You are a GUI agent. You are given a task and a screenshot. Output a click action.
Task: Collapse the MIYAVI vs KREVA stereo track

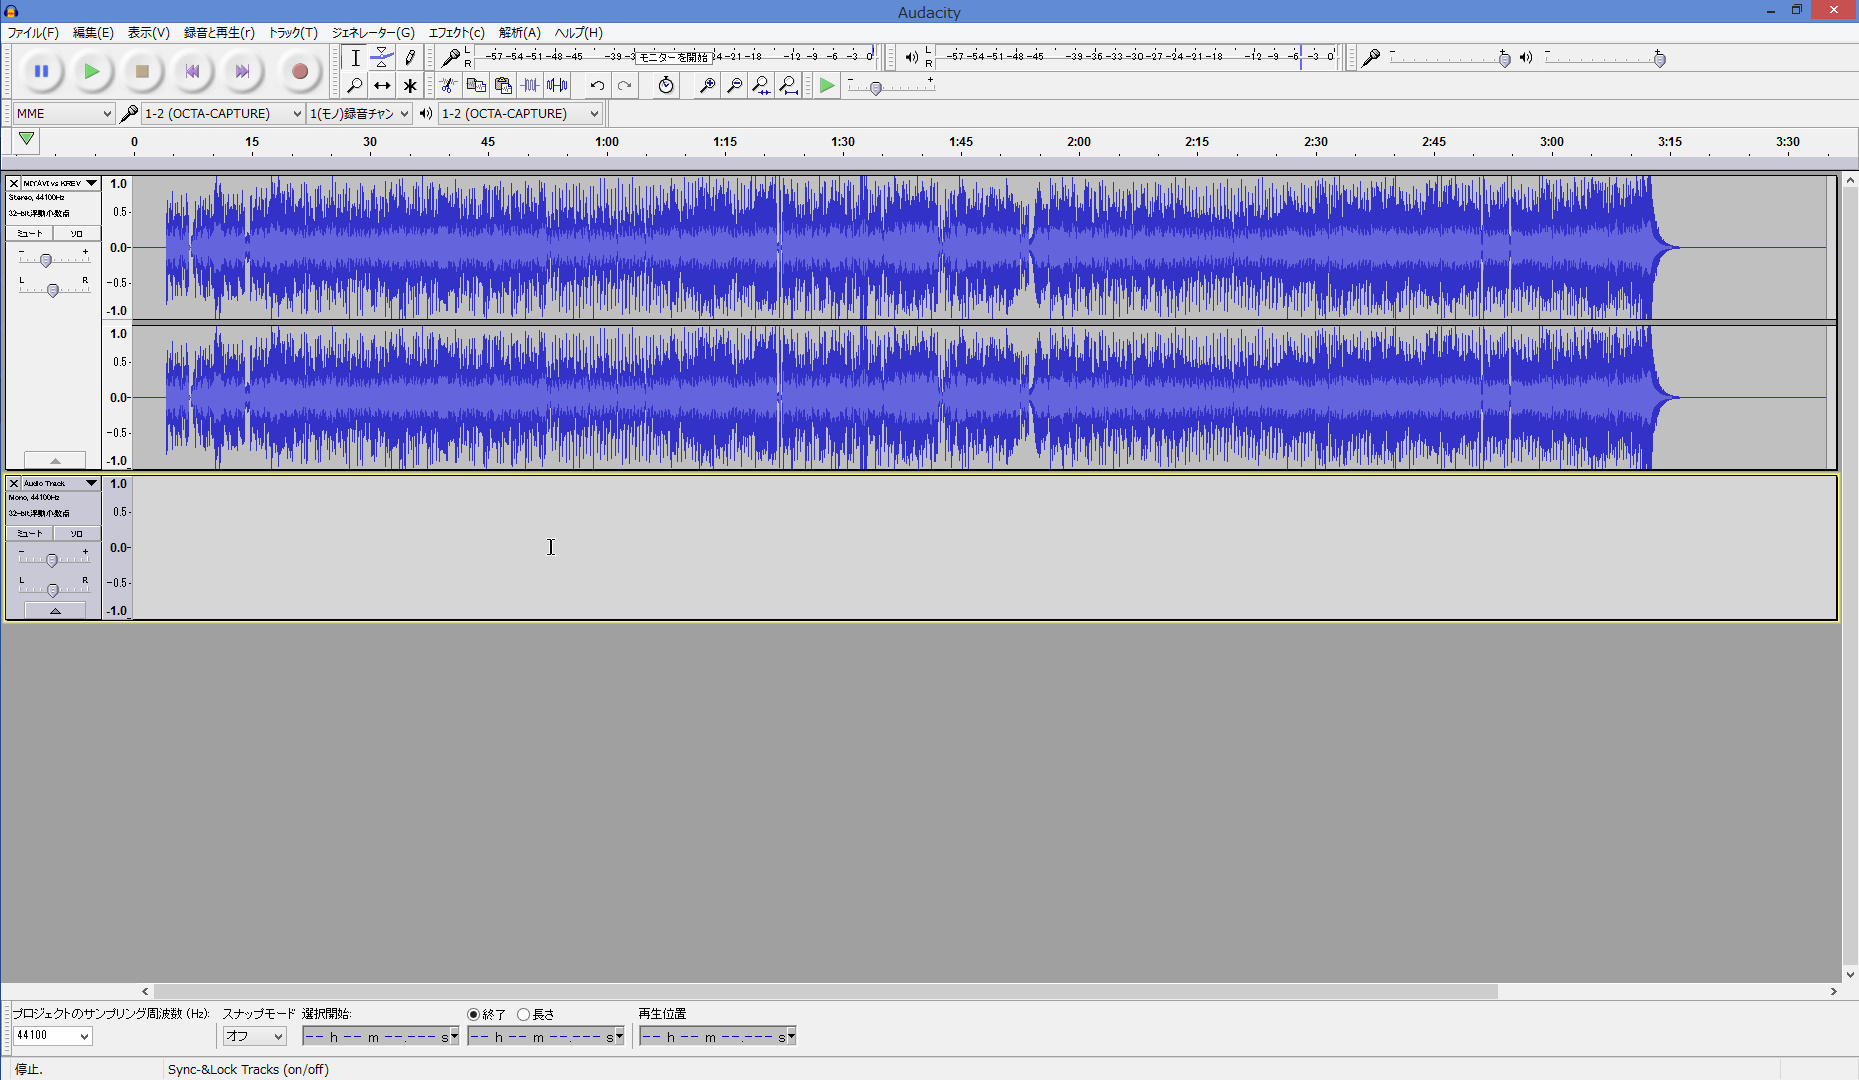coord(55,460)
